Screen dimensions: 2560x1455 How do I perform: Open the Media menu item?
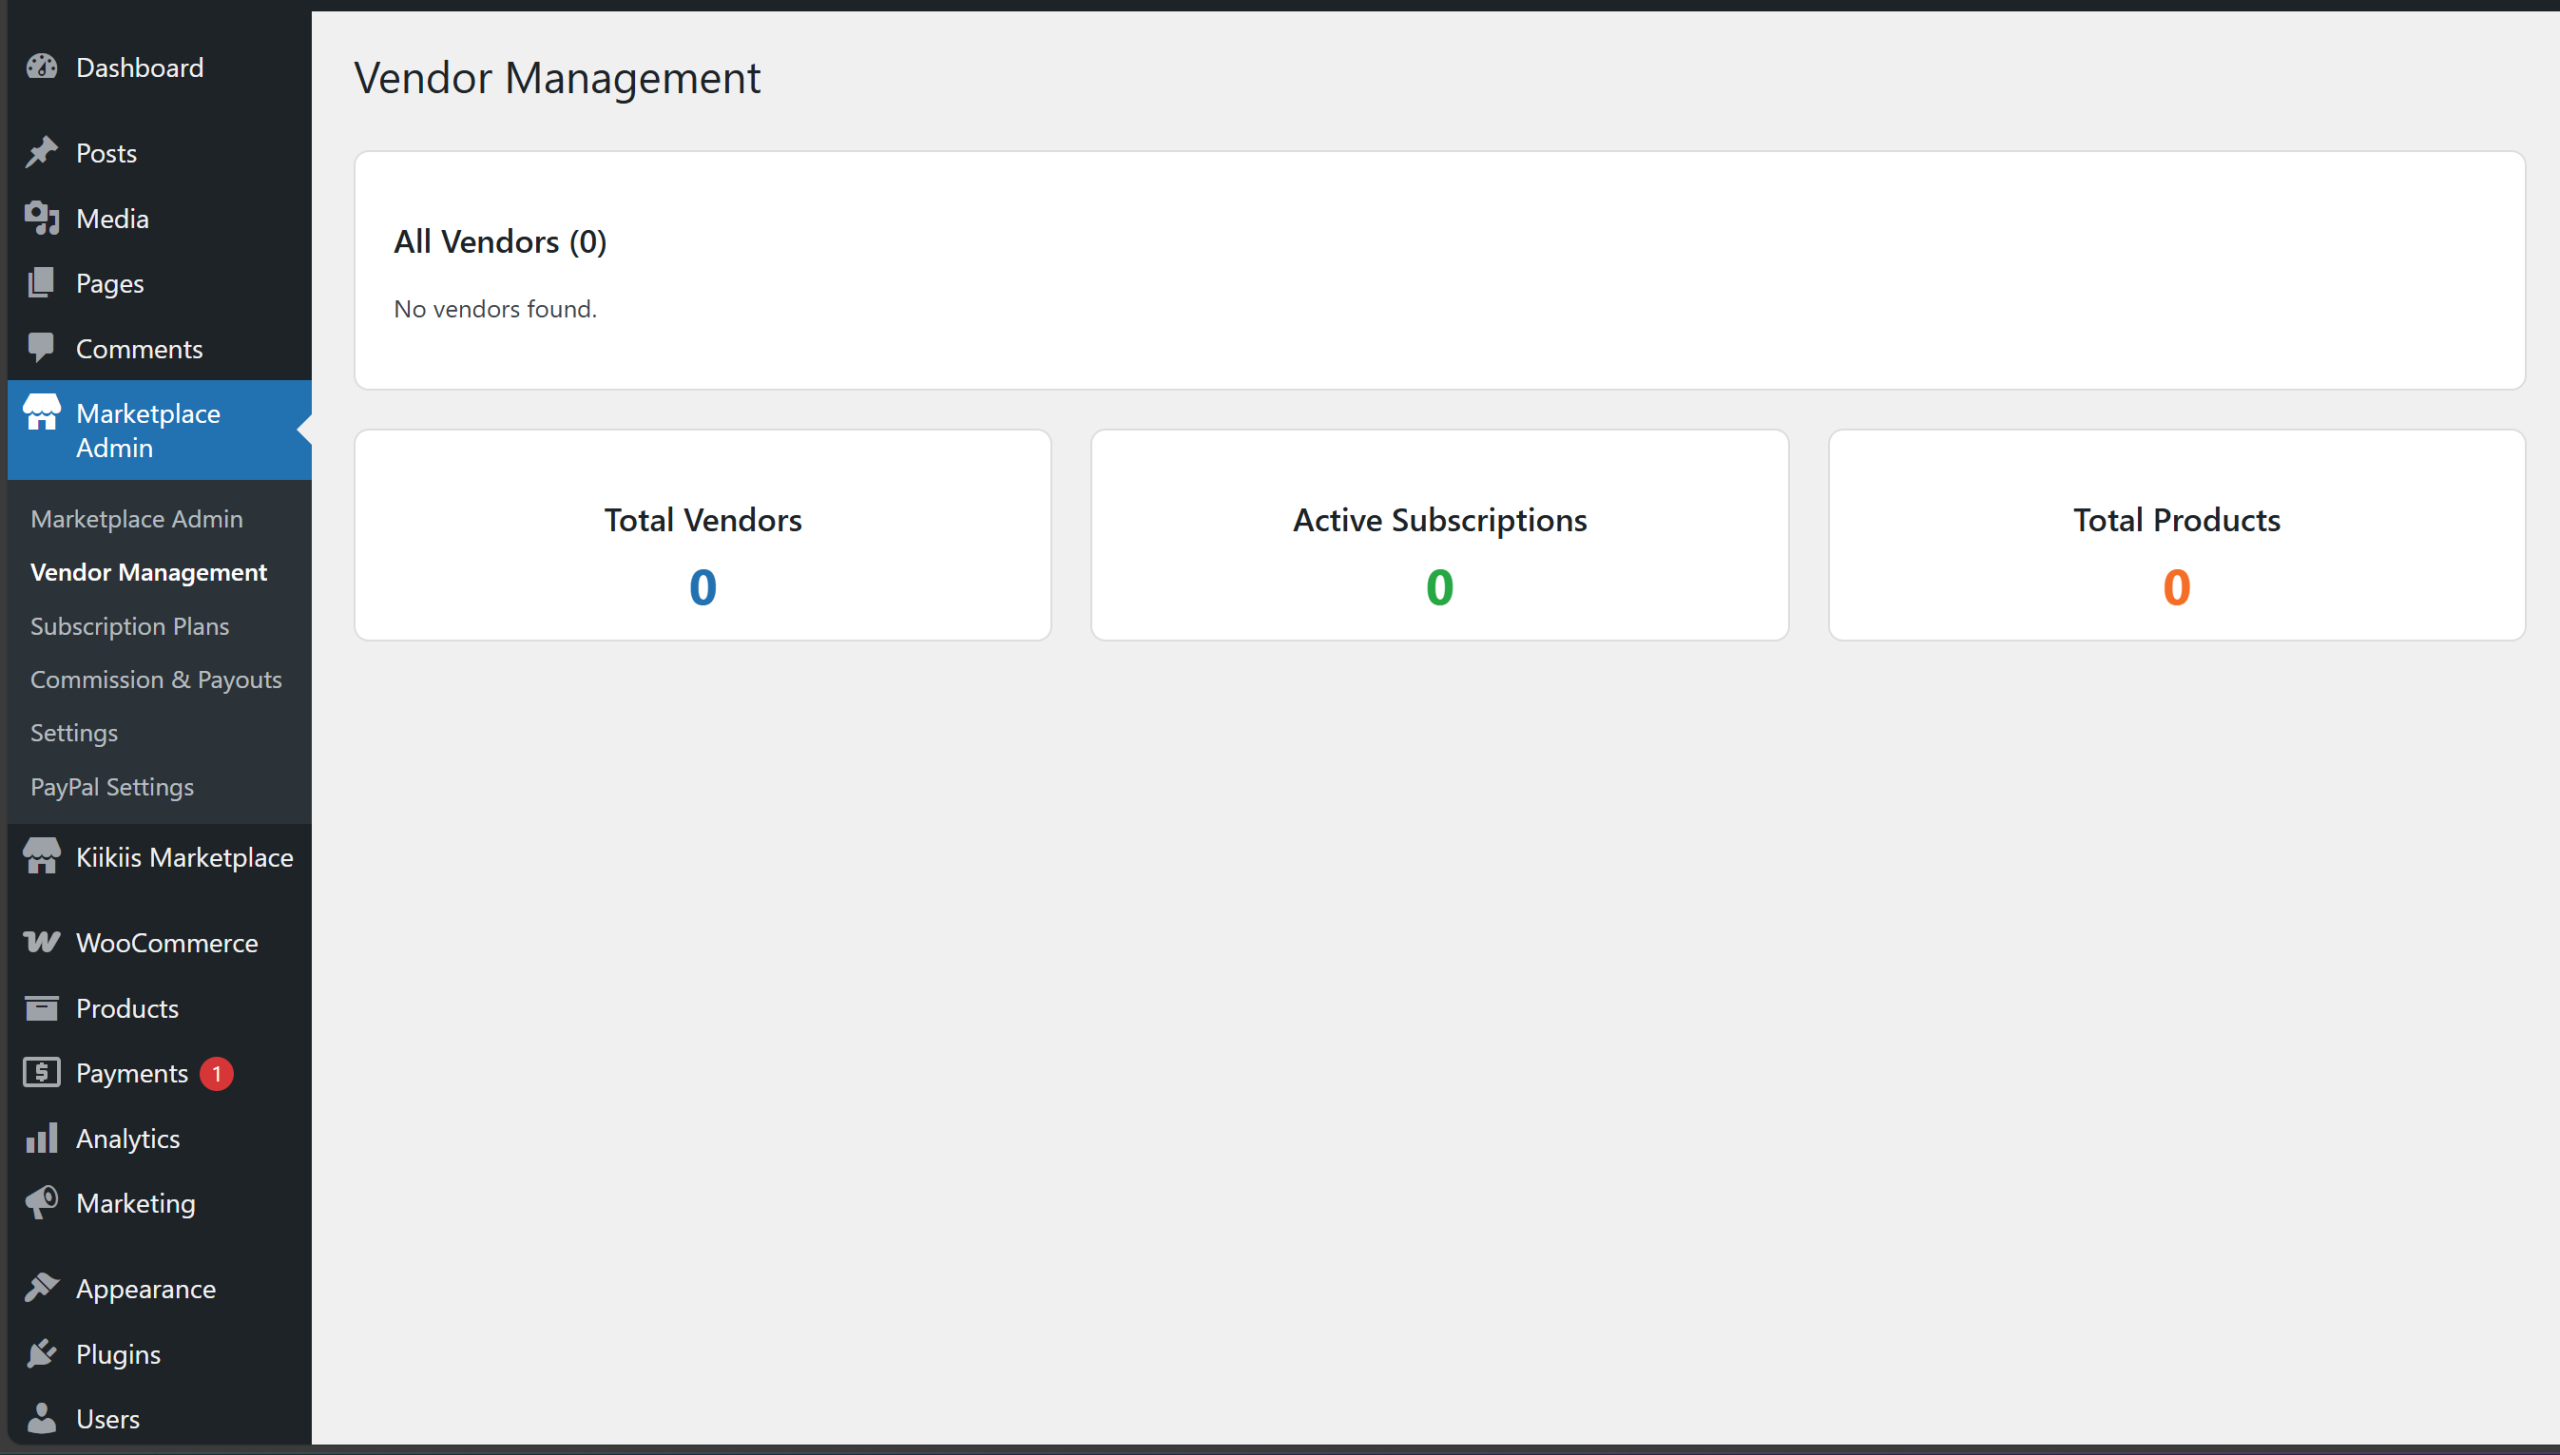(160, 218)
